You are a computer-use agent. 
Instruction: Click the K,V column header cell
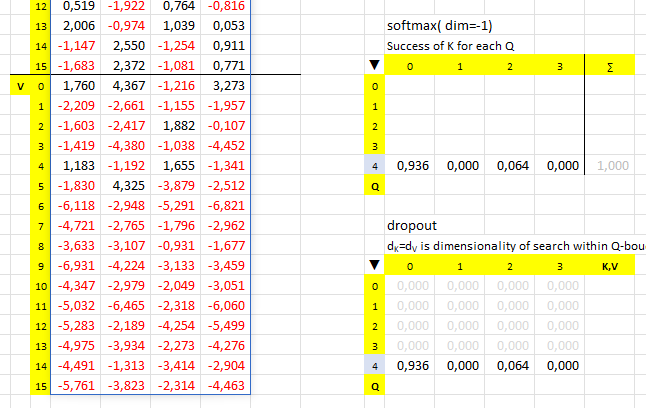(609, 267)
